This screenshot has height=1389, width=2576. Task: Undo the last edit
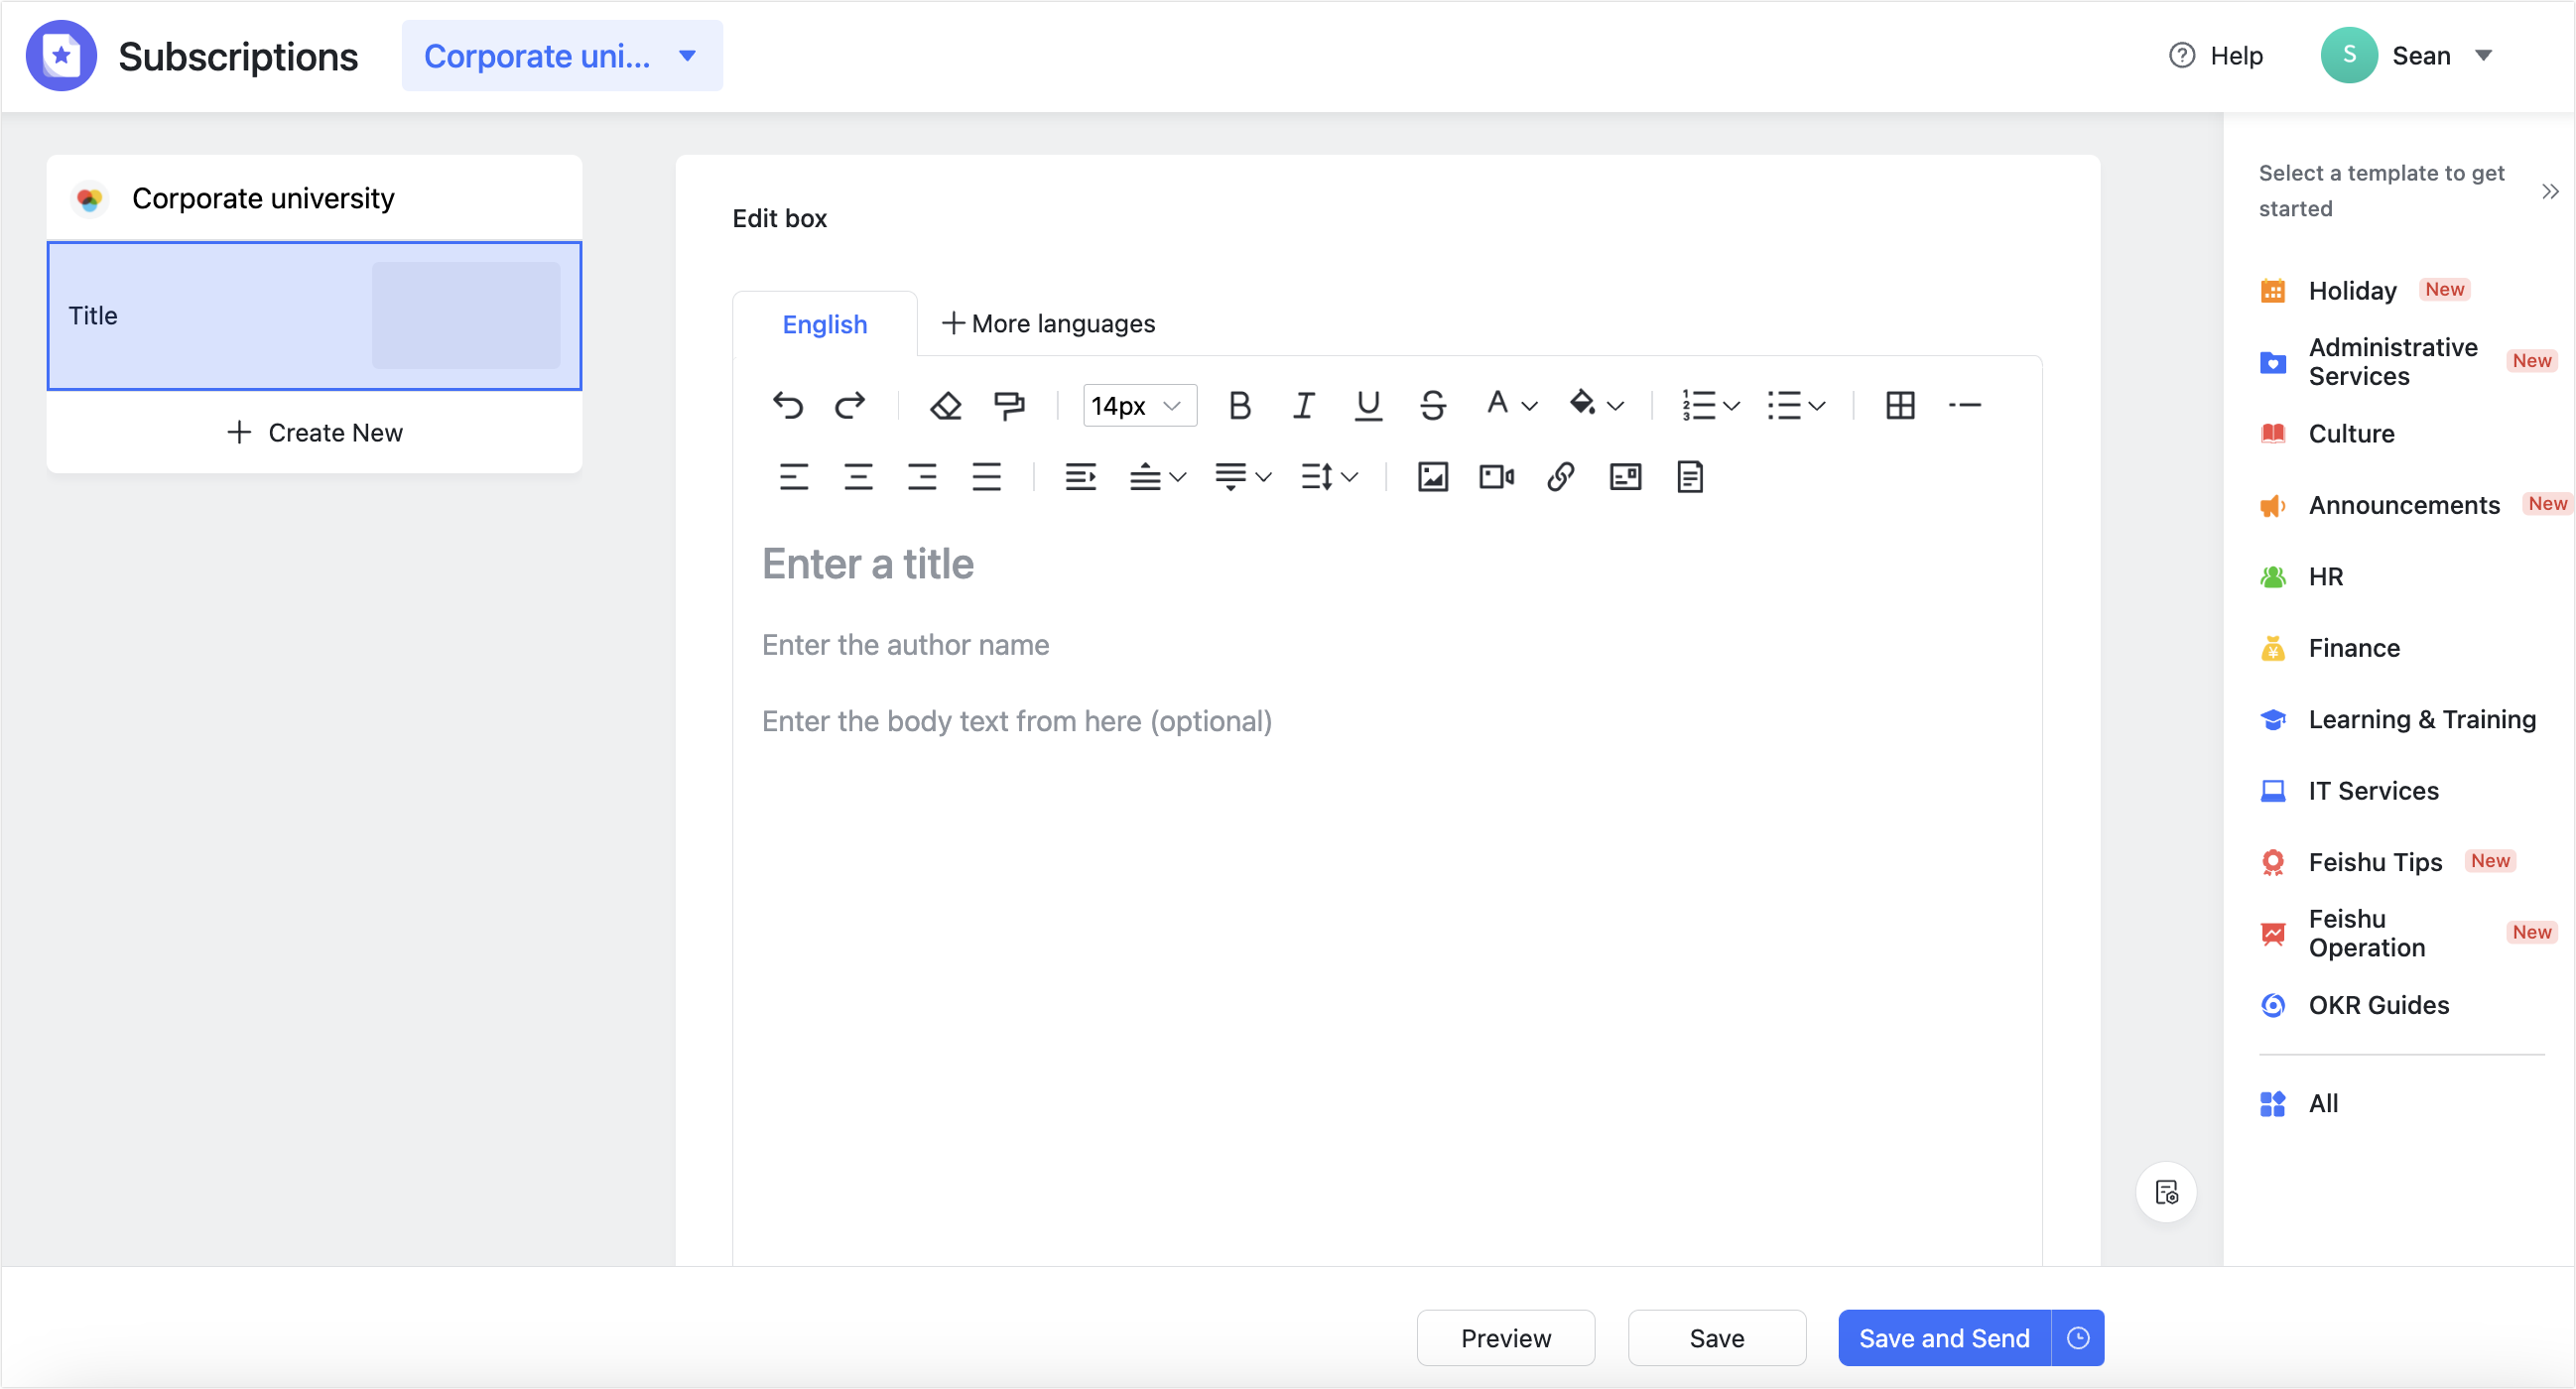pyautogui.click(x=789, y=405)
